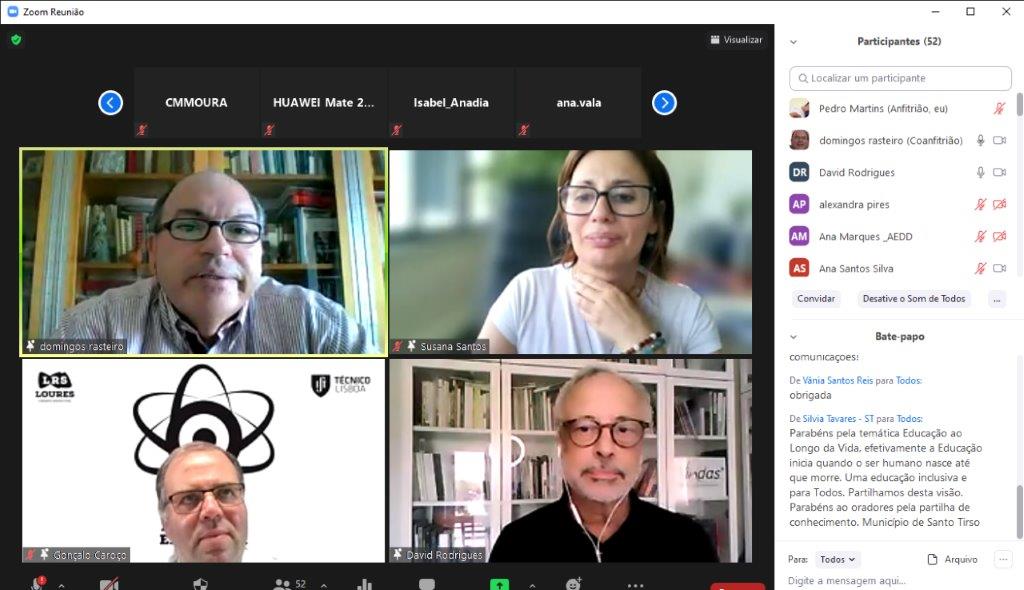
Task: Collapse the Participantes panel chevron
Action: 794,42
